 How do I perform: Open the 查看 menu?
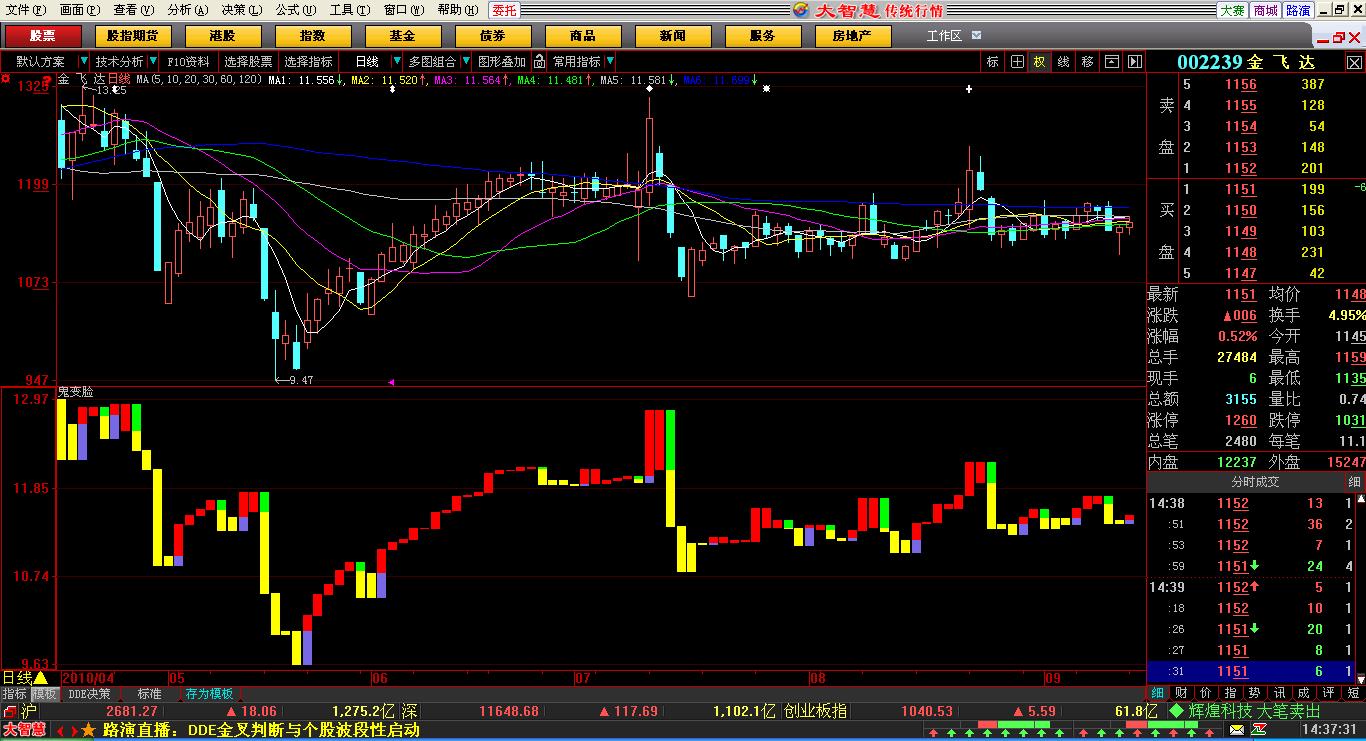coord(133,10)
